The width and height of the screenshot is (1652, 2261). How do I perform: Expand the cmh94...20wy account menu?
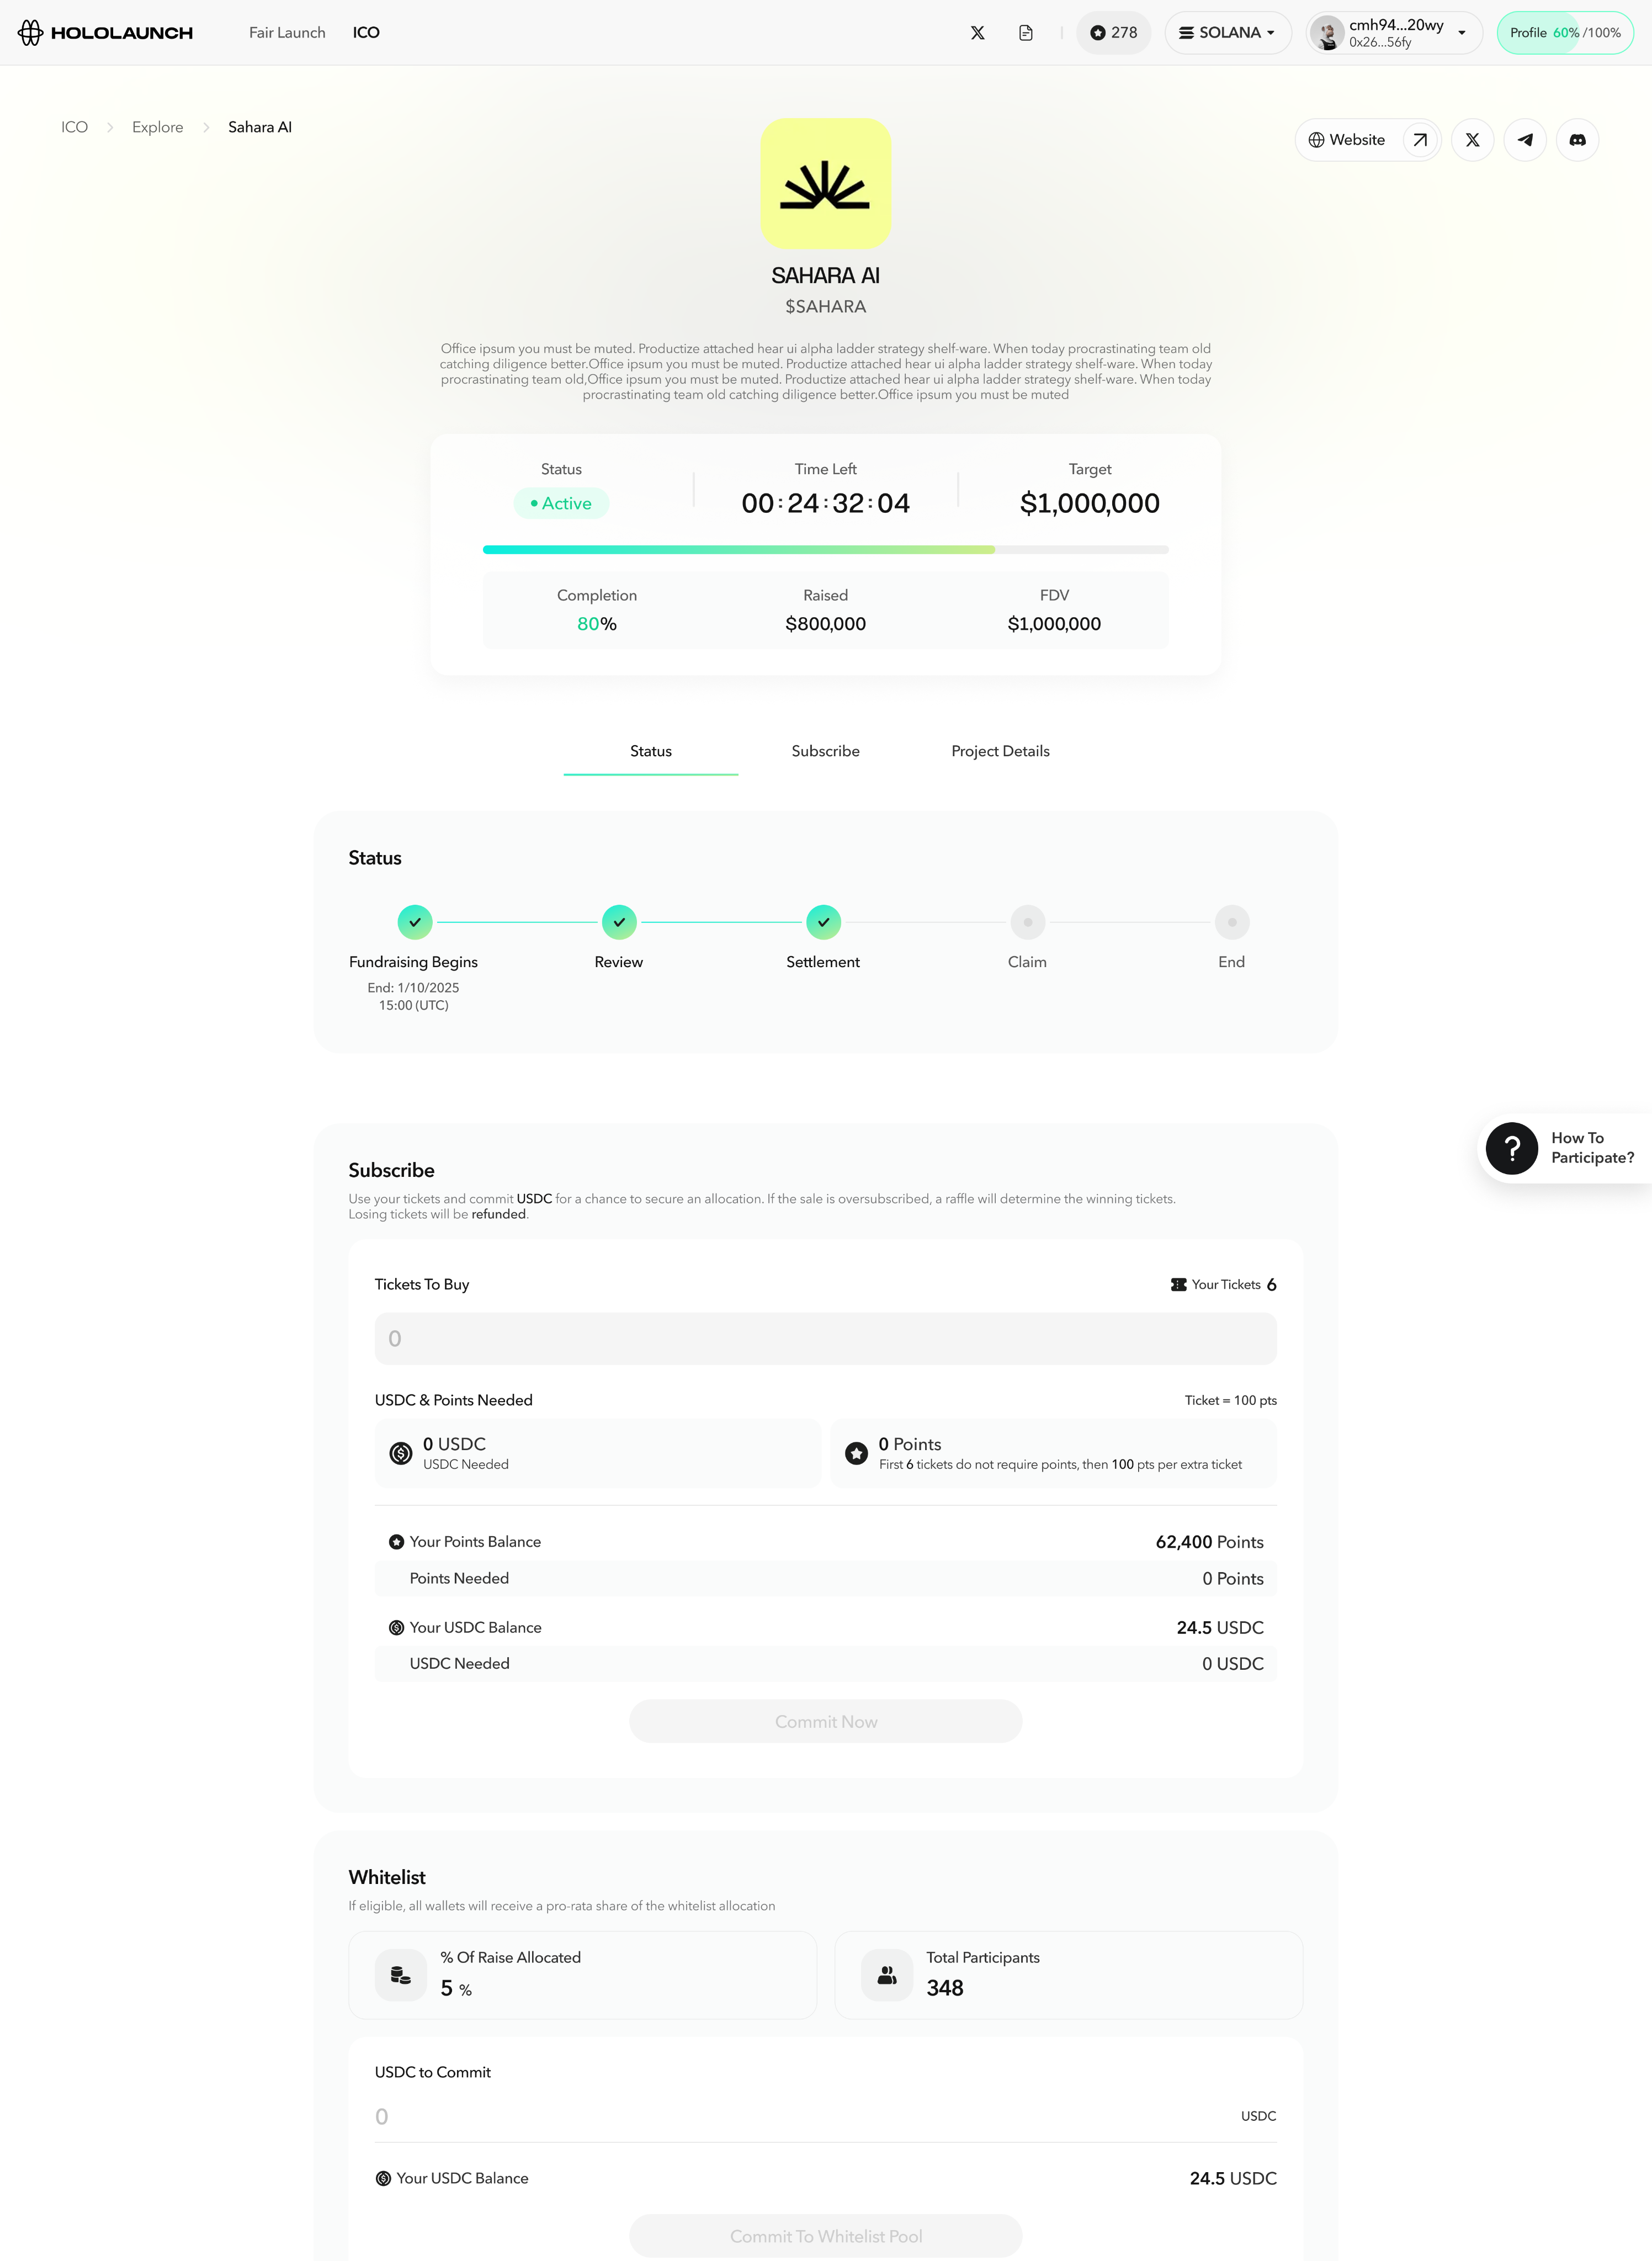point(1394,33)
